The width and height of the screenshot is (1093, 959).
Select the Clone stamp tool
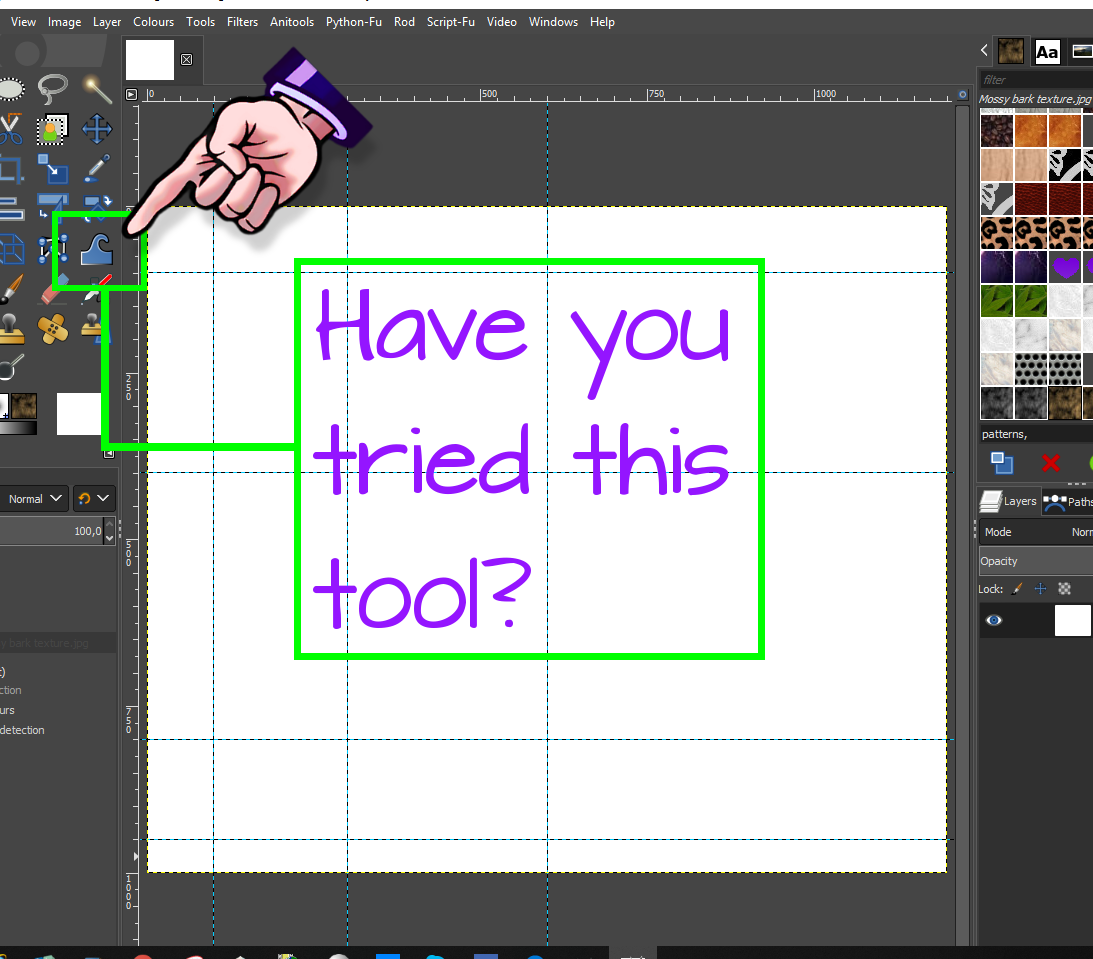click(10, 329)
